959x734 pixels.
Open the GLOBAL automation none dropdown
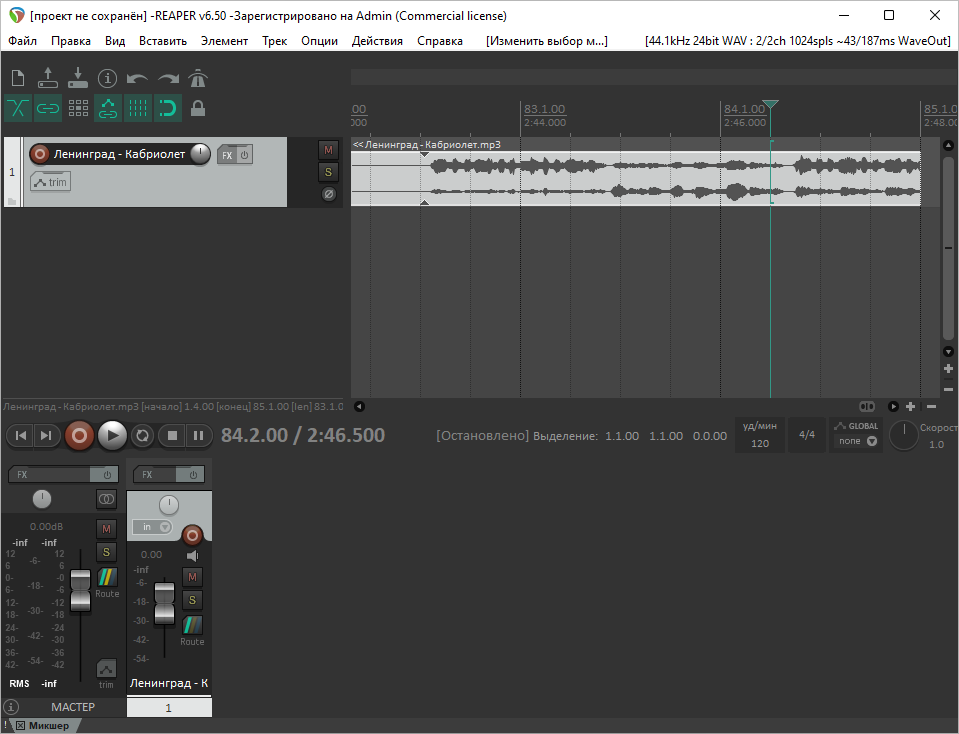(857, 441)
